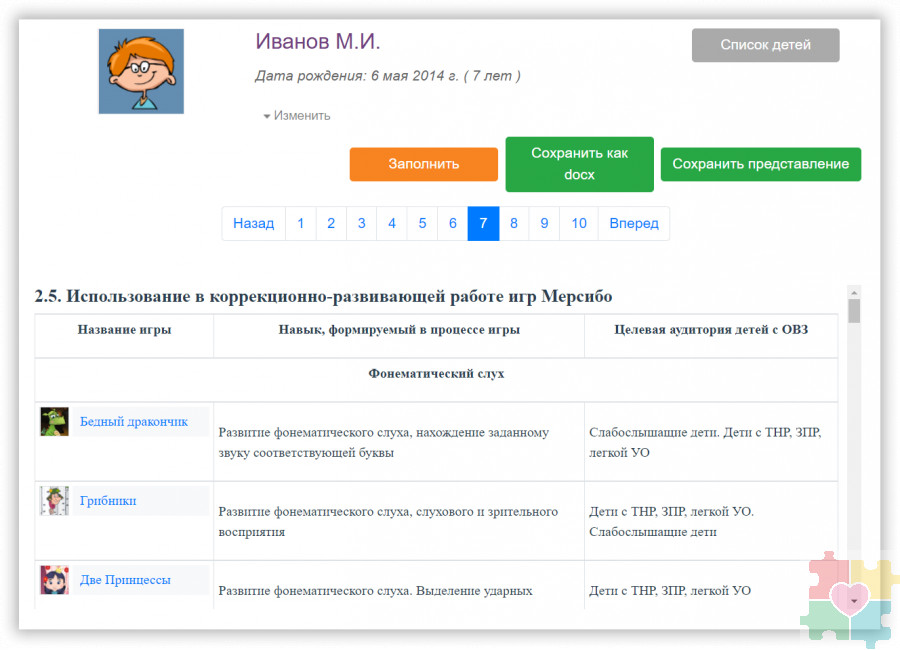Go to page 4

(392, 223)
